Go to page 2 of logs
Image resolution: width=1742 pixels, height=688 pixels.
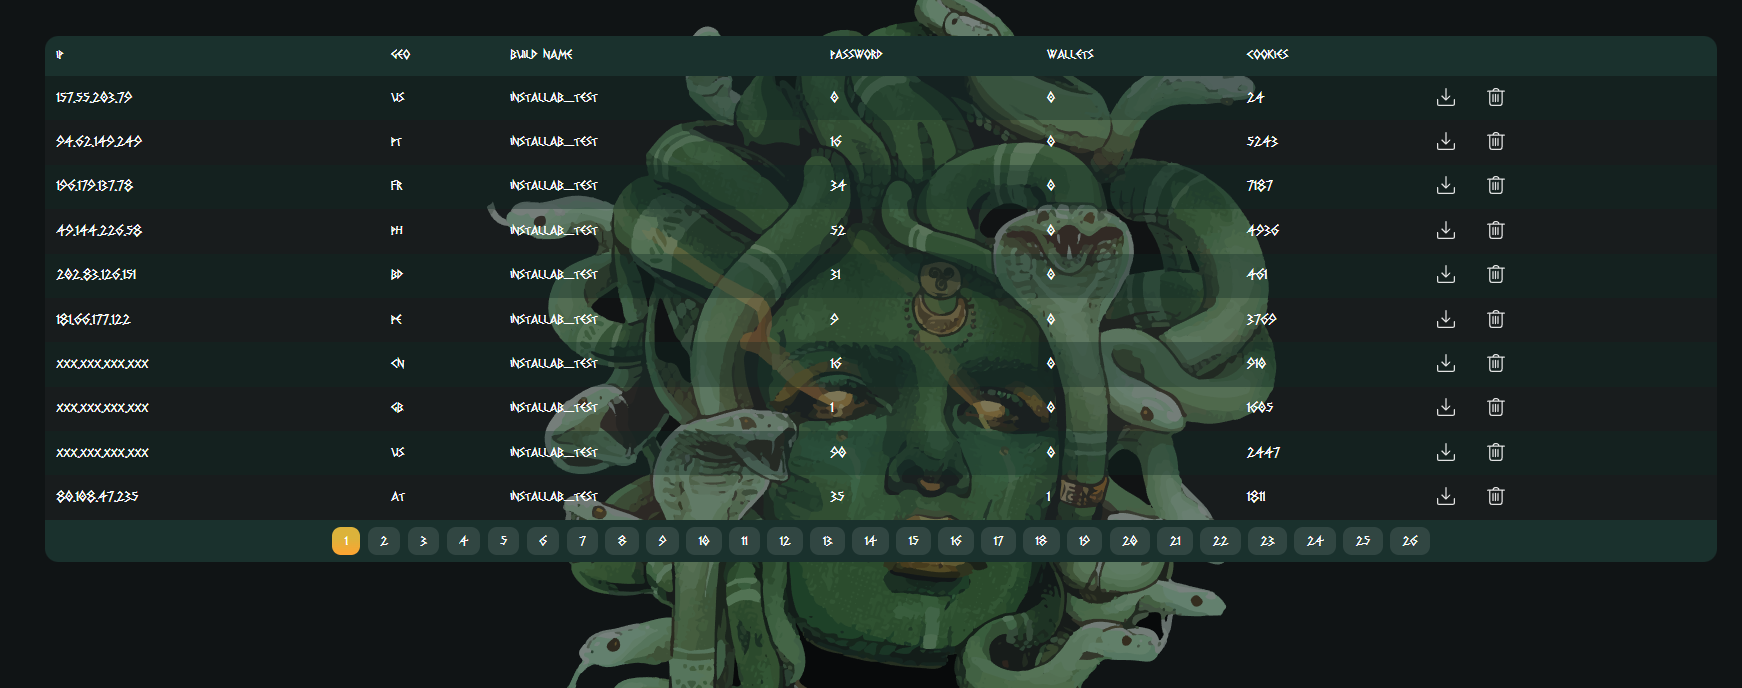tap(384, 541)
